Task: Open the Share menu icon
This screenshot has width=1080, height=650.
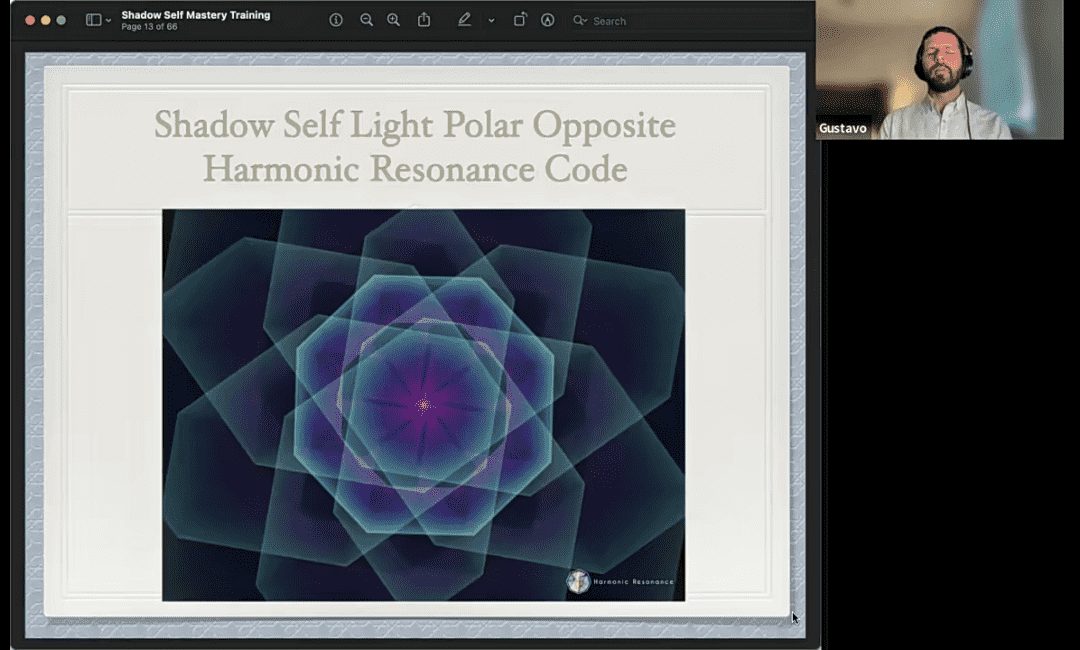Action: coord(424,20)
